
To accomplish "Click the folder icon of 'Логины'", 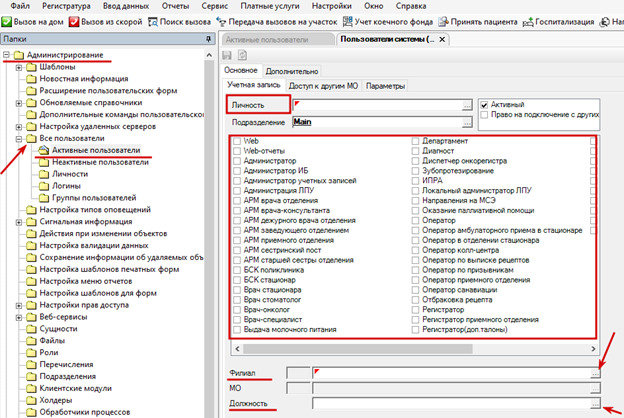I will [44, 186].
